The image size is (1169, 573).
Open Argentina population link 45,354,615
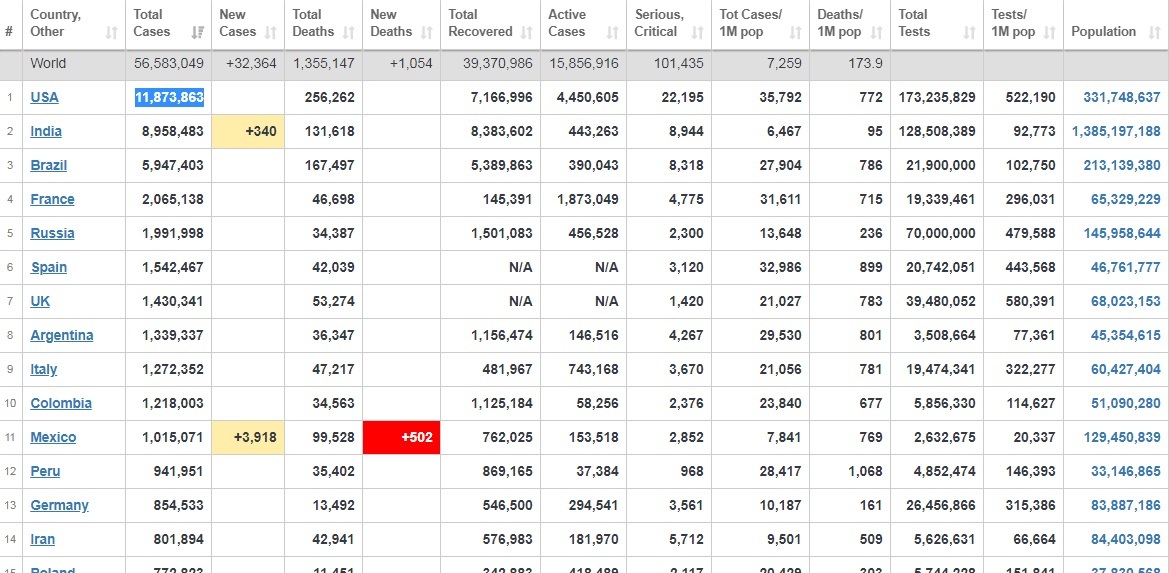click(1126, 335)
